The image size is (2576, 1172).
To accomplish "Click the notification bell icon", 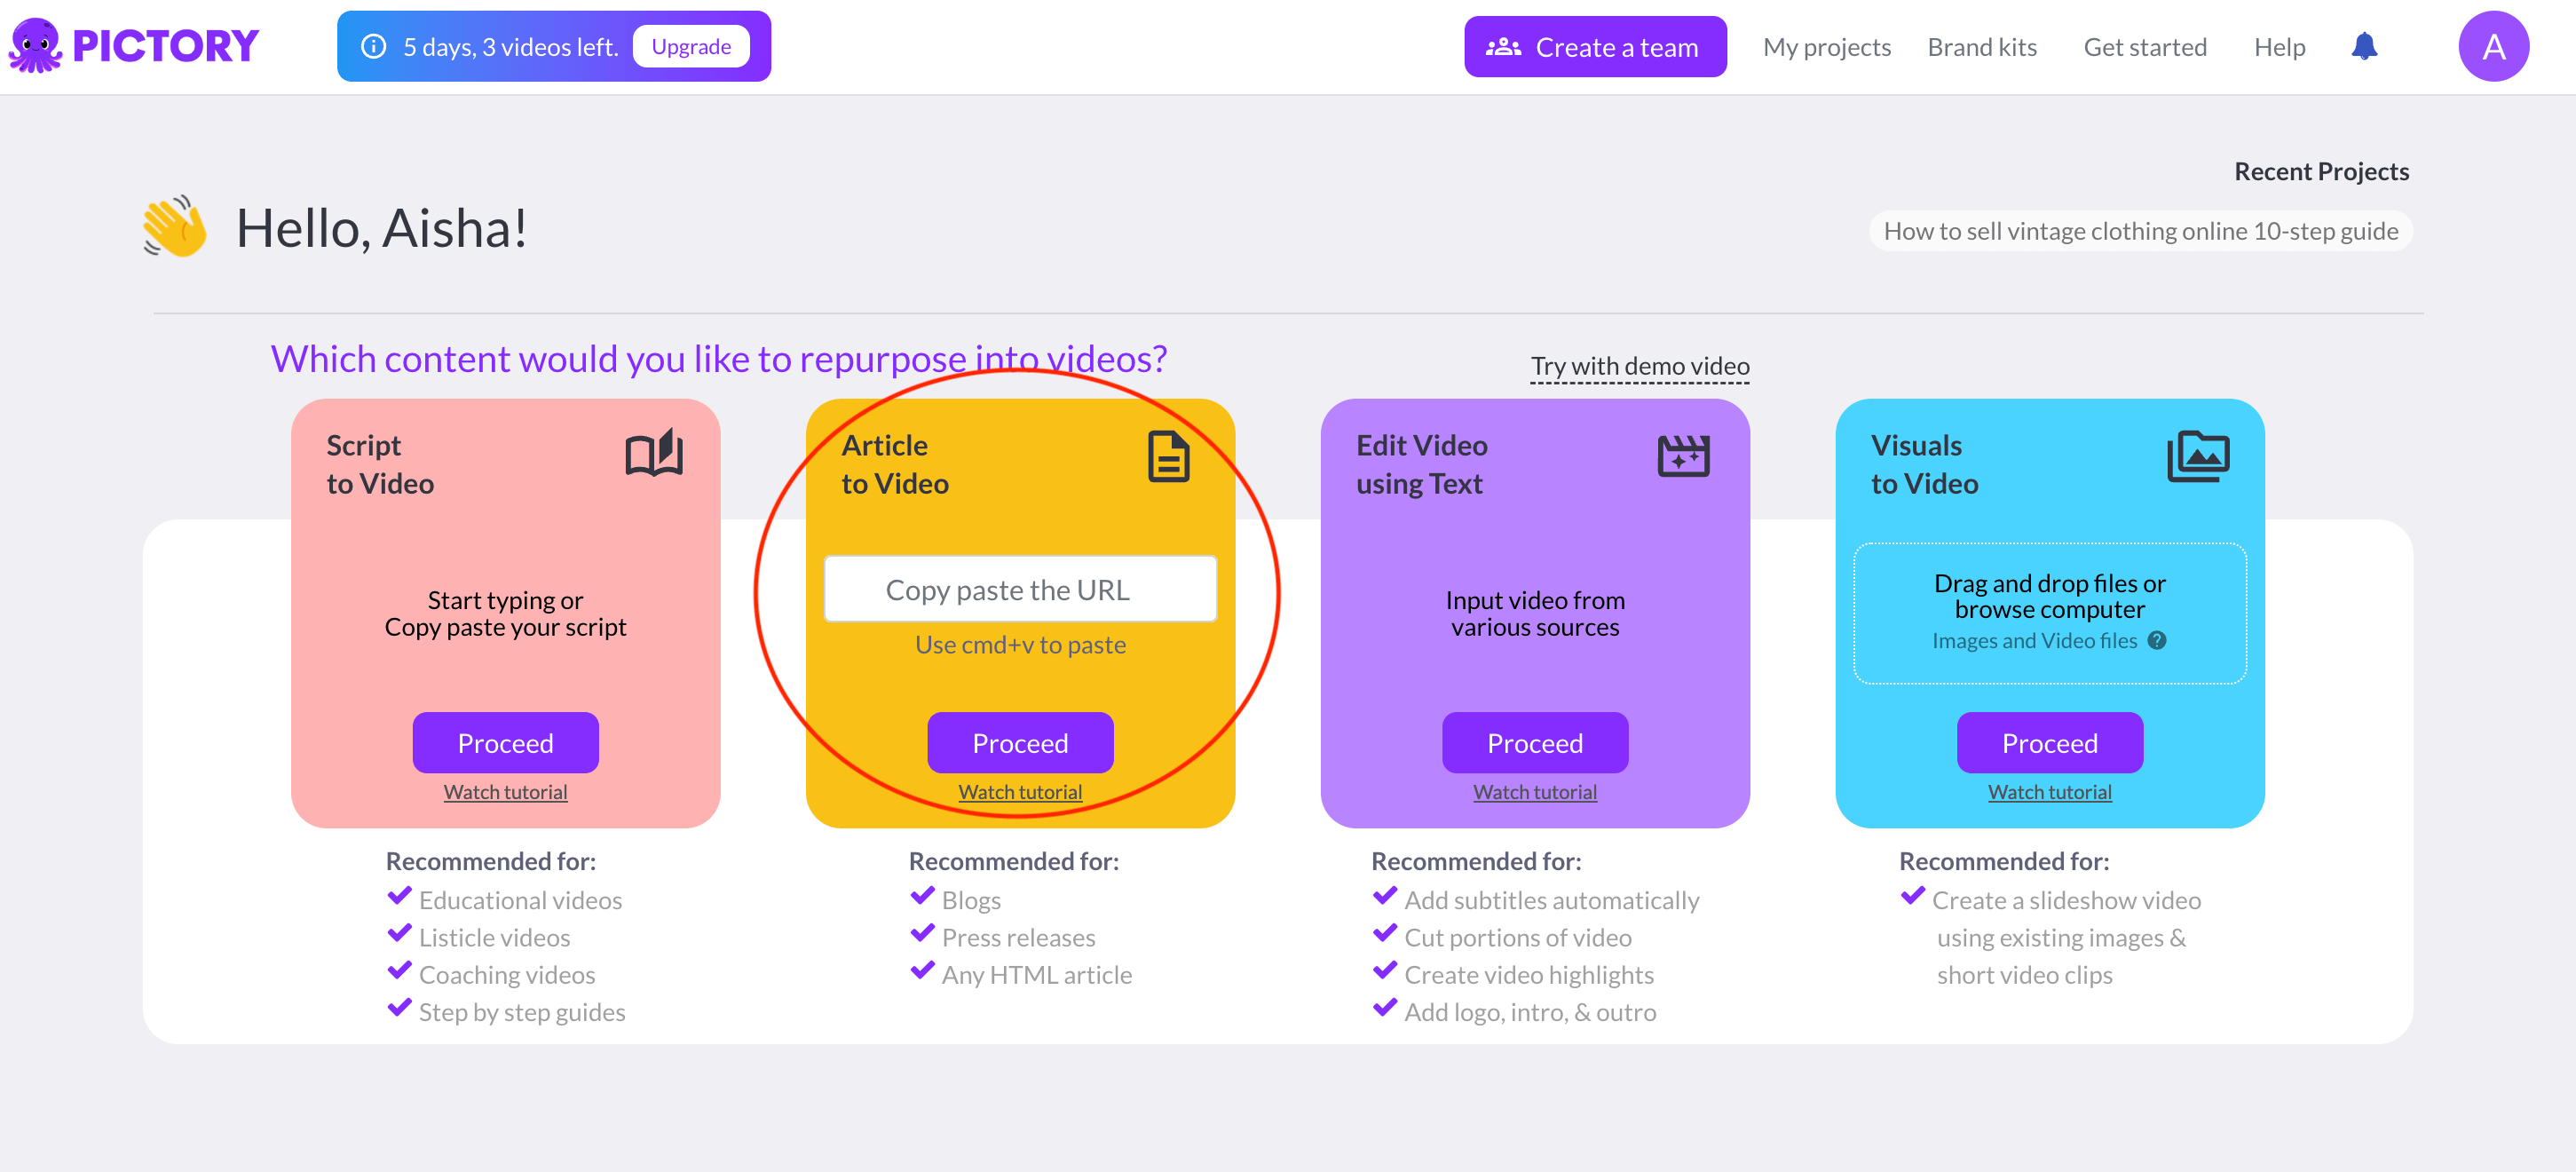I will tap(2364, 44).
